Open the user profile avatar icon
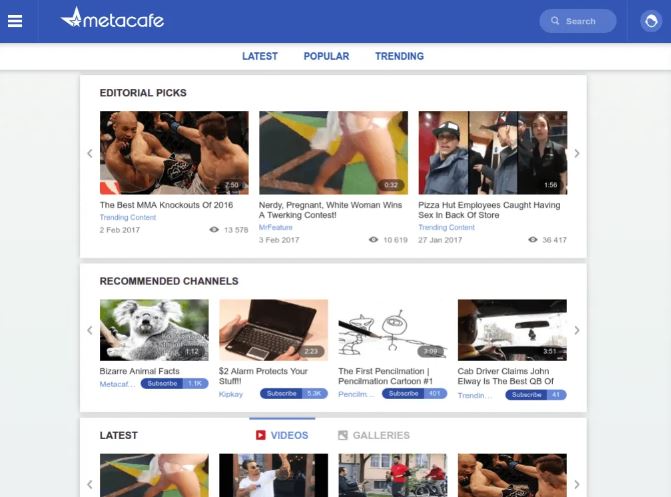The image size is (671, 497). tap(651, 21)
